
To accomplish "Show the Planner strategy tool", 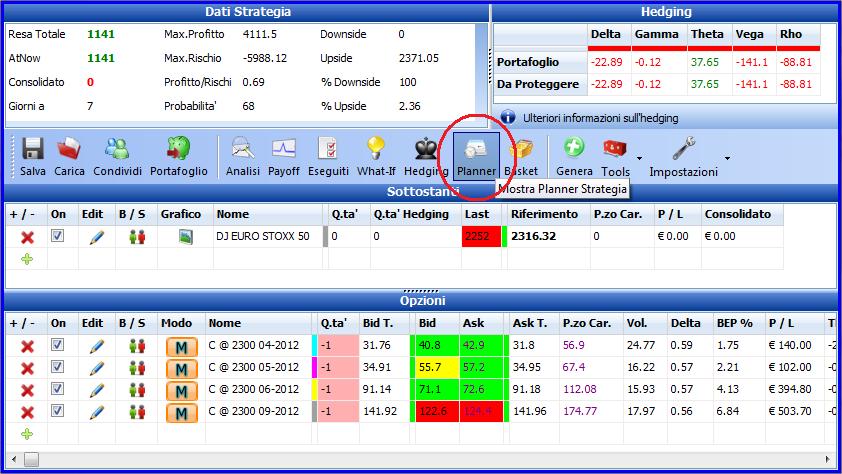I will click(x=476, y=156).
